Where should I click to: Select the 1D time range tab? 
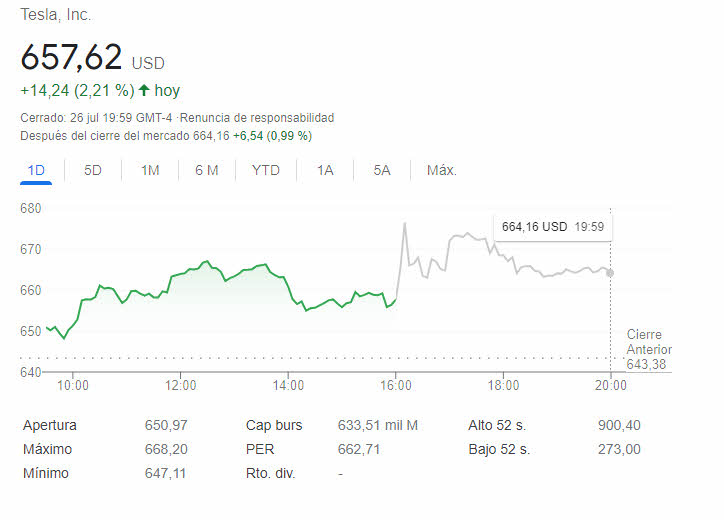pyautogui.click(x=36, y=170)
